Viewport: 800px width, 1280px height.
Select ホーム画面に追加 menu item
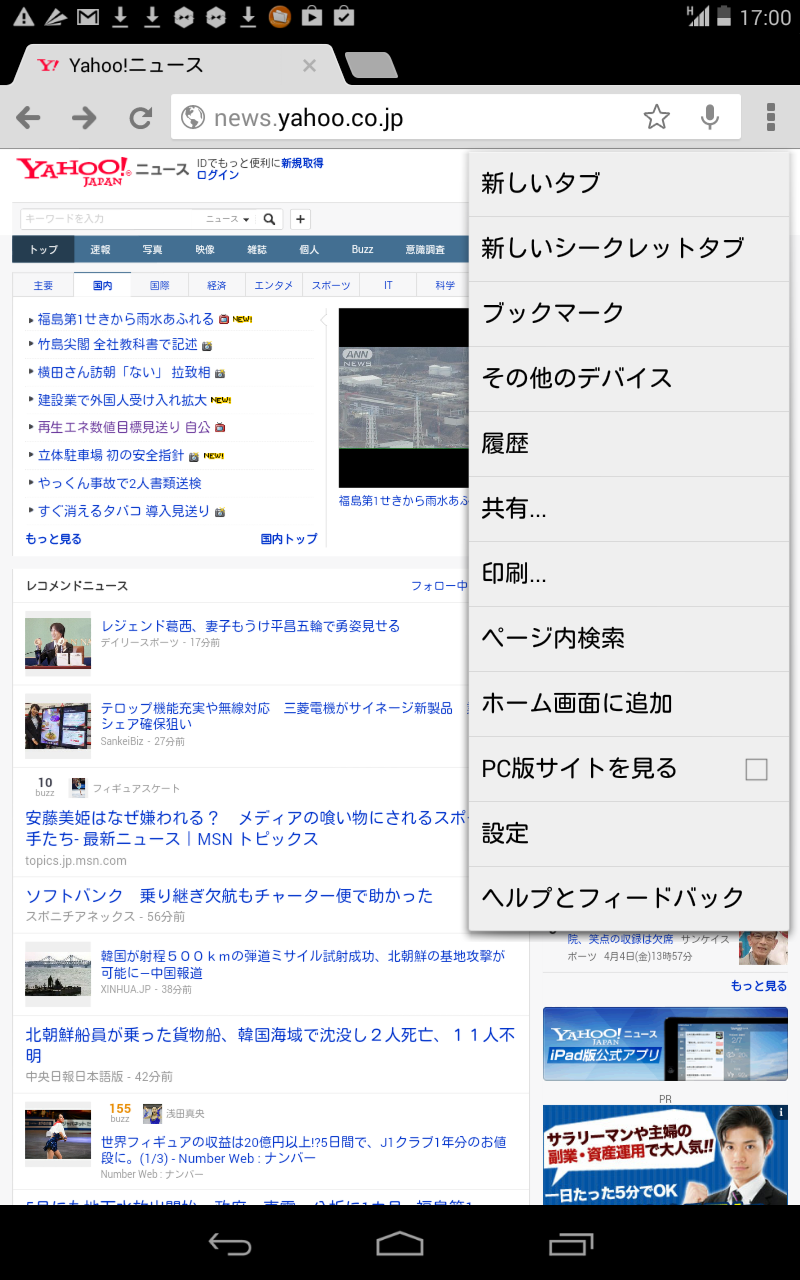[629, 704]
